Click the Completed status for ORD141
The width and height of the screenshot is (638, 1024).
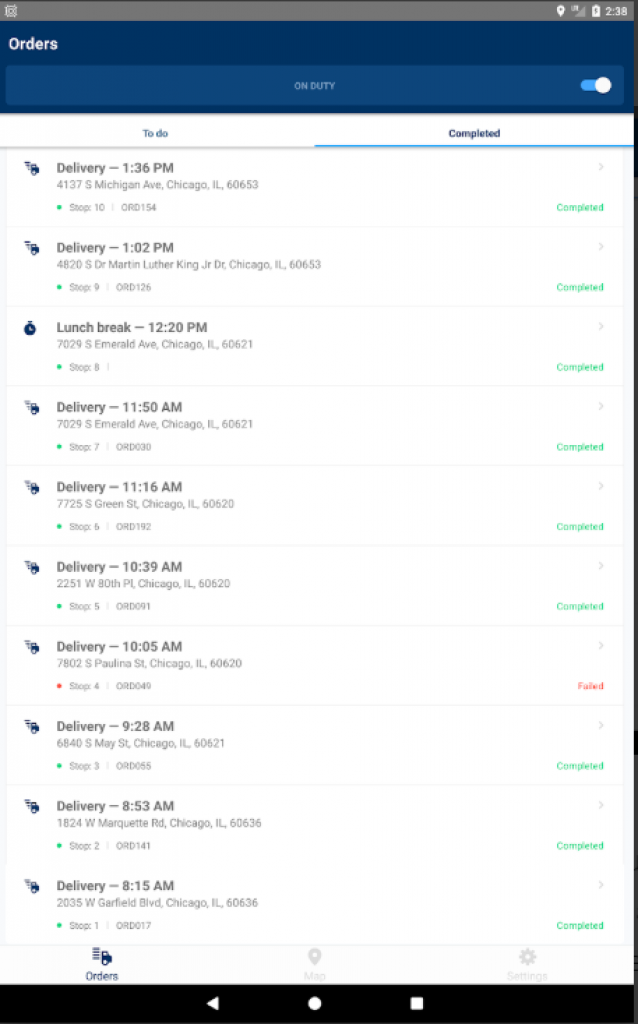click(580, 846)
